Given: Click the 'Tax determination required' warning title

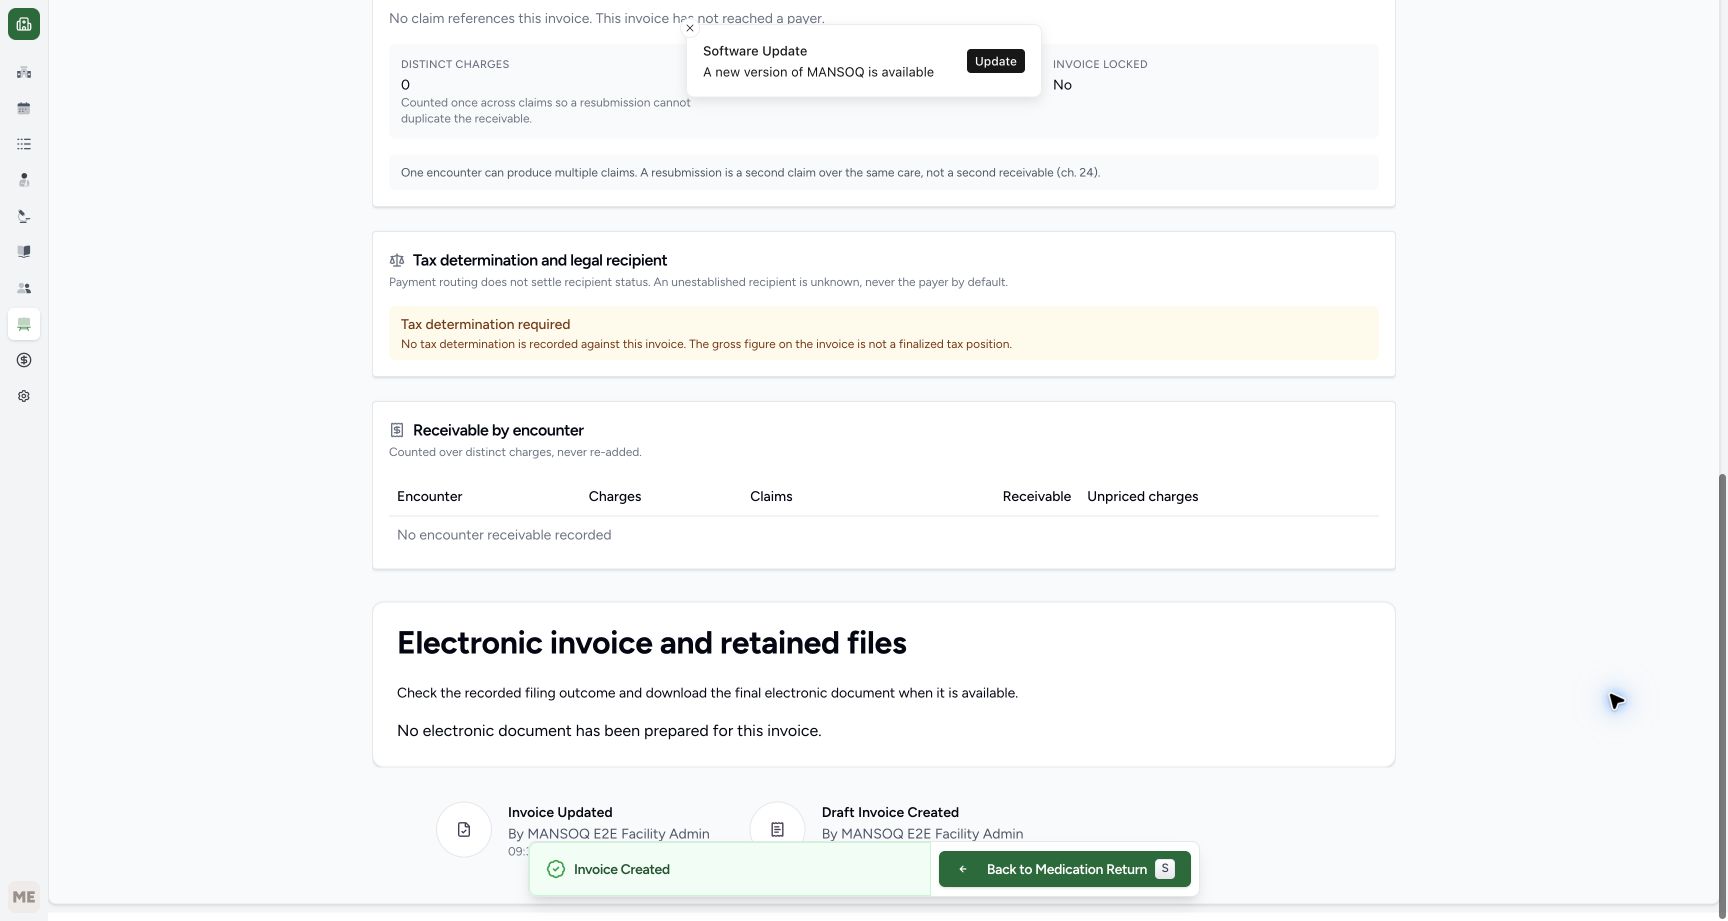Looking at the screenshot, I should tap(485, 324).
